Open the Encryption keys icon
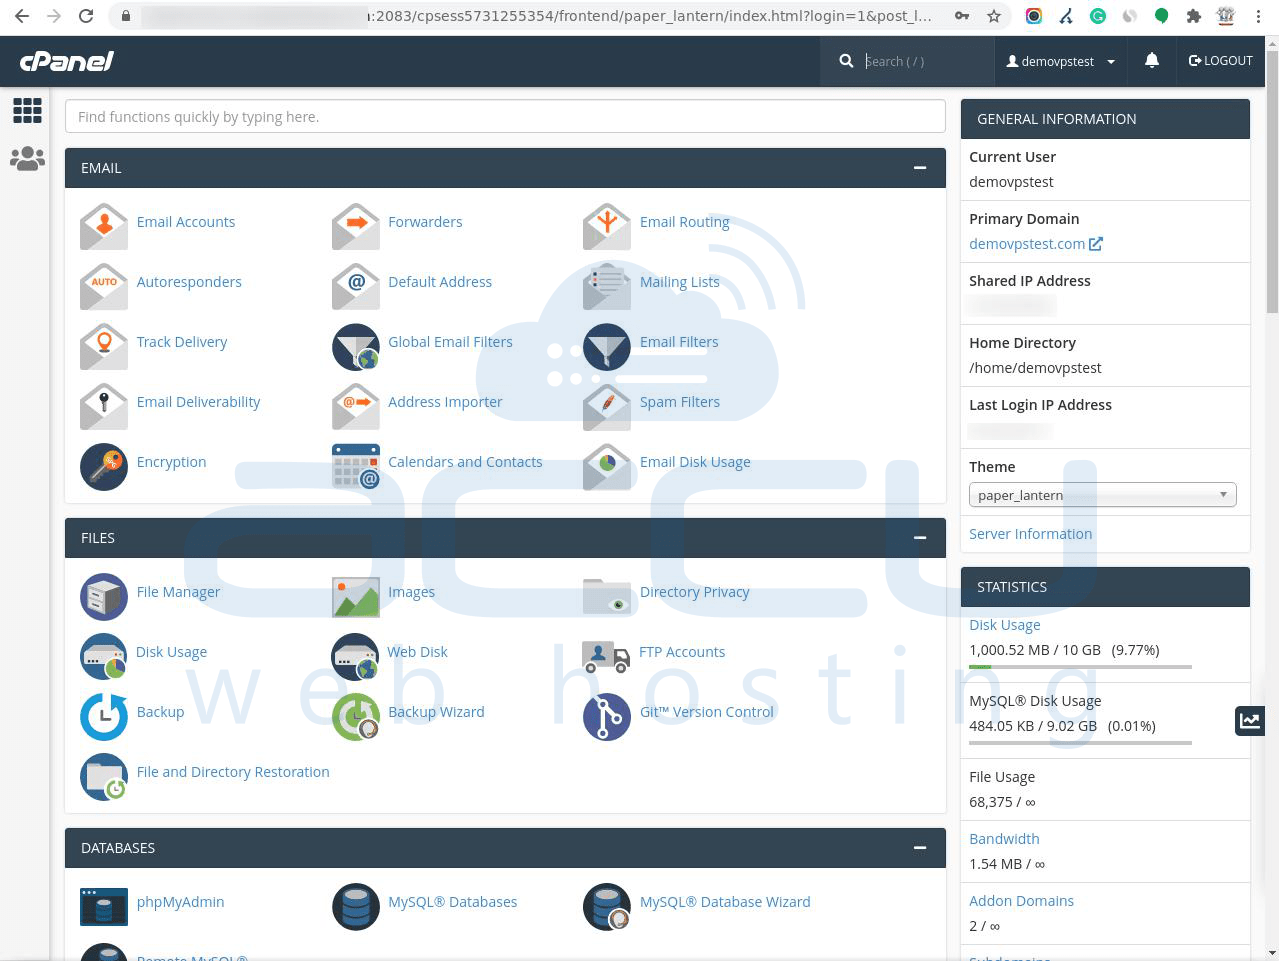 (104, 467)
